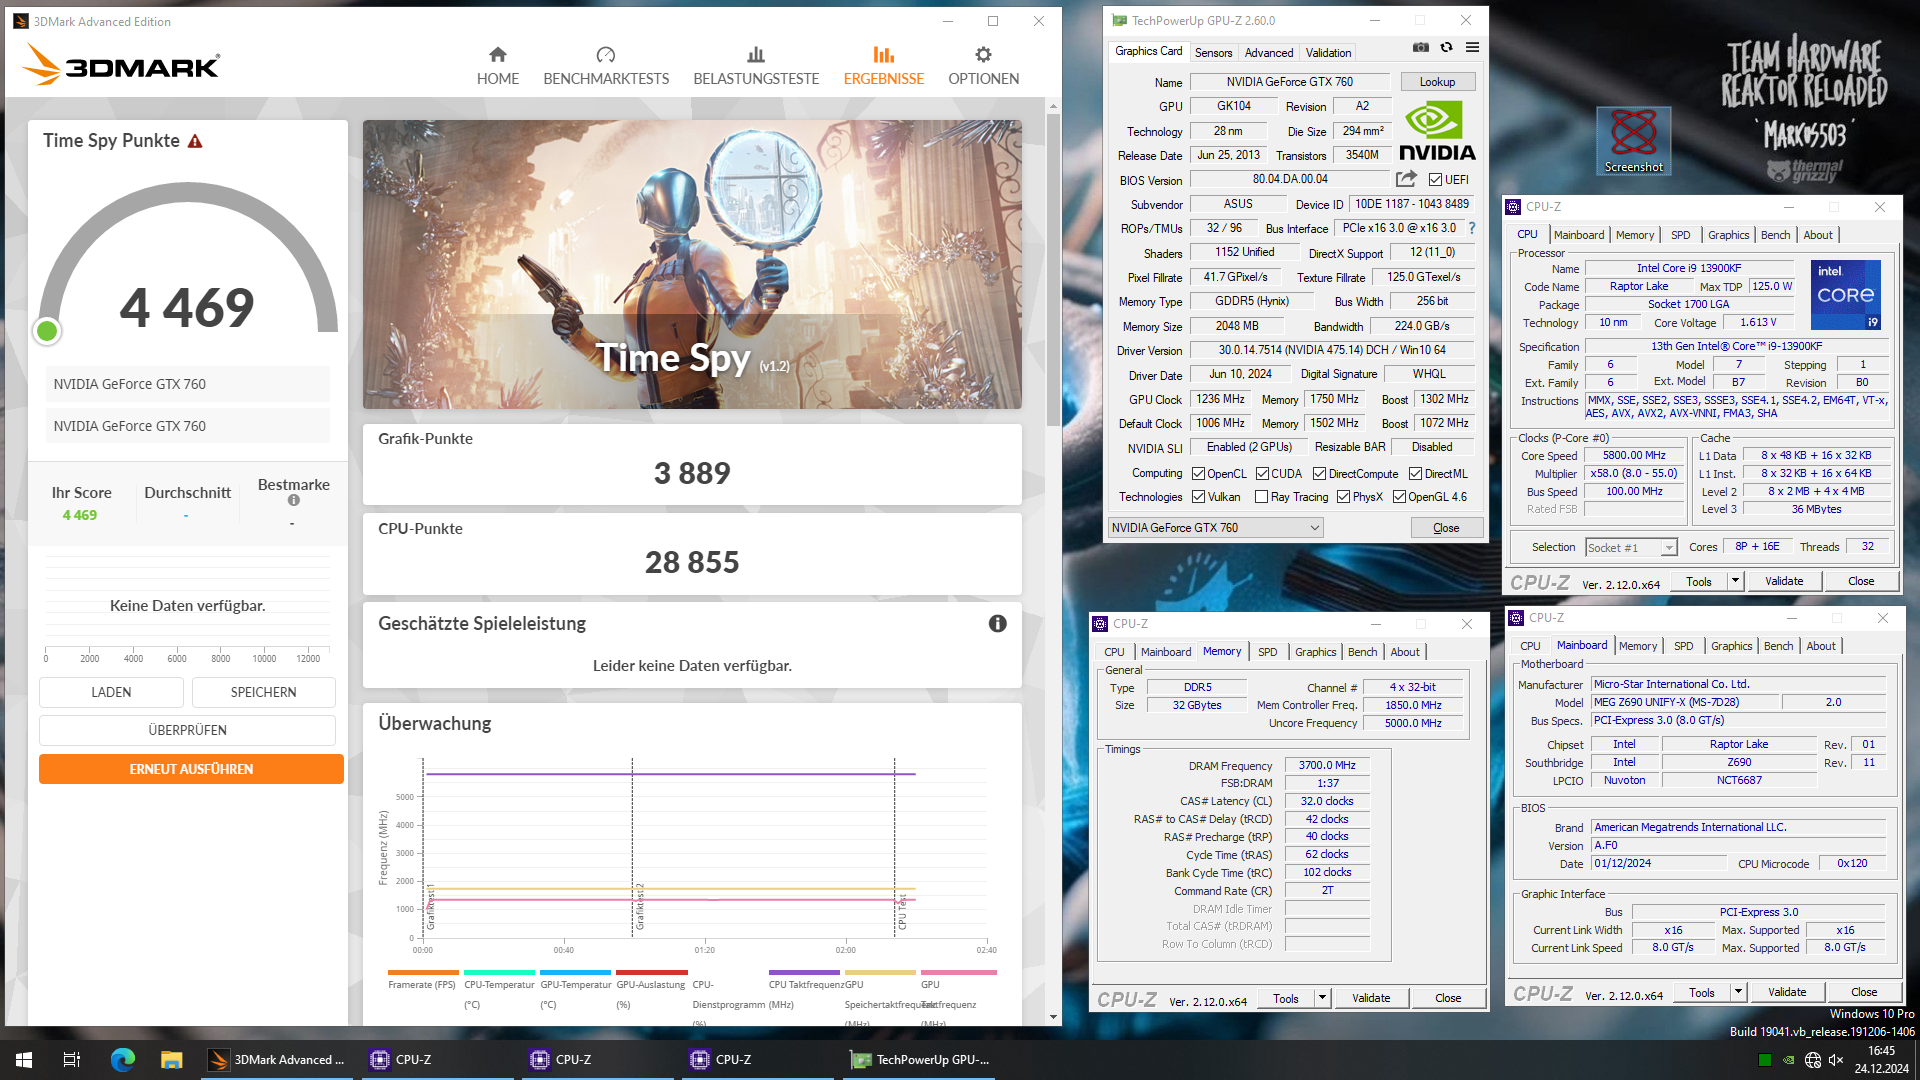Viewport: 1920px width, 1080px height.
Task: Toggle the DirectCompute checkbox
Action: coord(1319,474)
